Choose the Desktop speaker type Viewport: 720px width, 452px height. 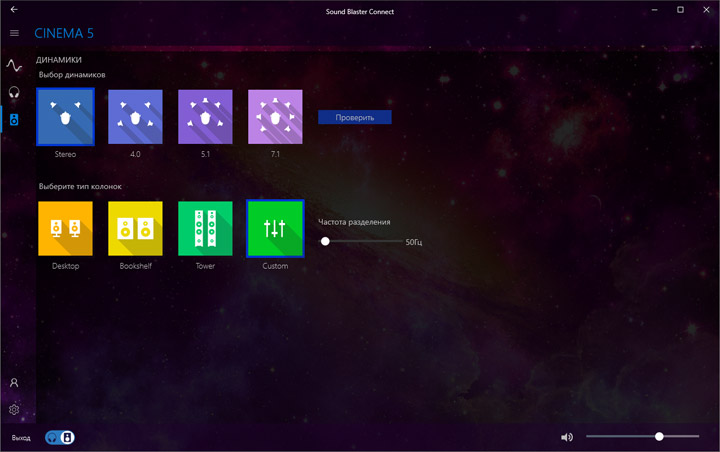[65, 228]
